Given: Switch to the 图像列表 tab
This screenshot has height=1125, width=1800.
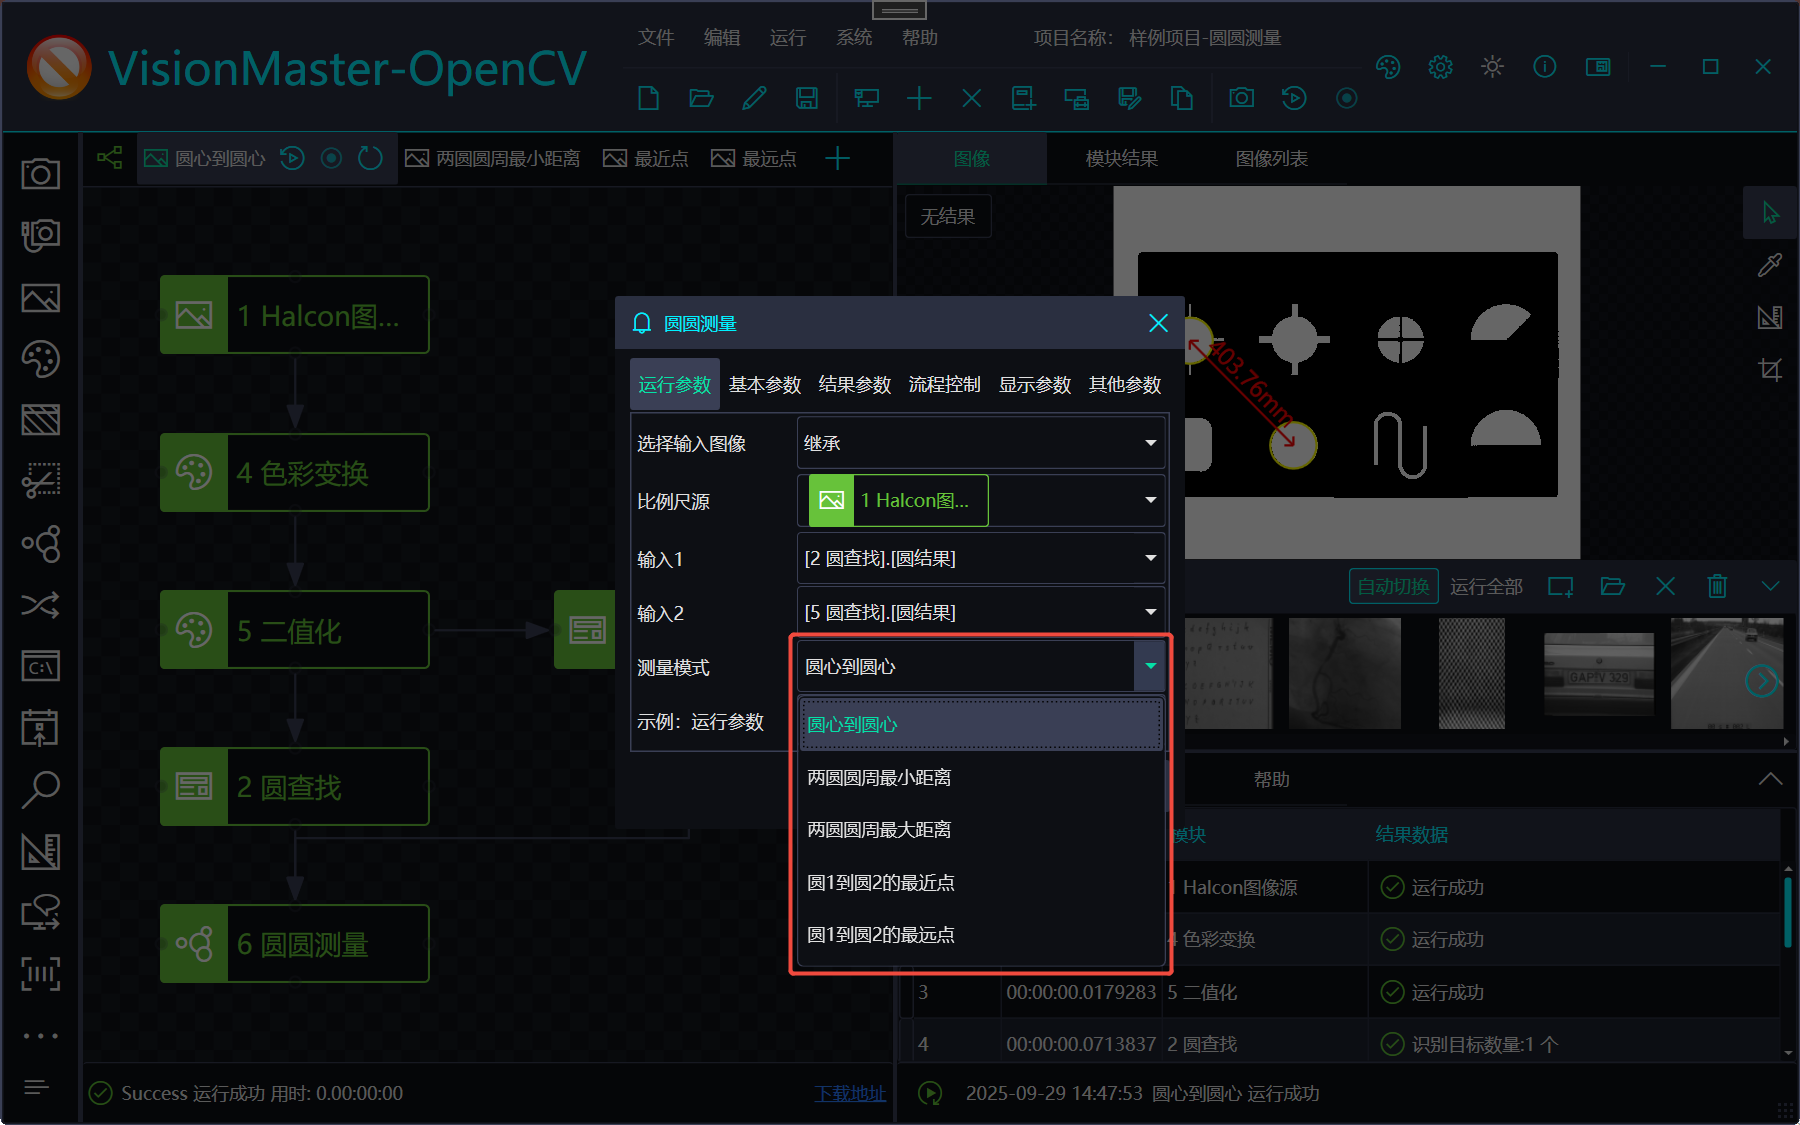Looking at the screenshot, I should [1272, 158].
